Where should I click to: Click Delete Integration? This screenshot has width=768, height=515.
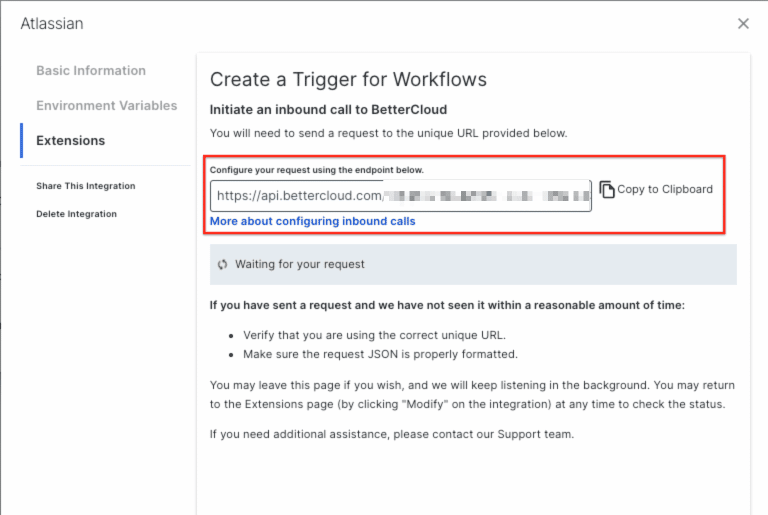76,214
